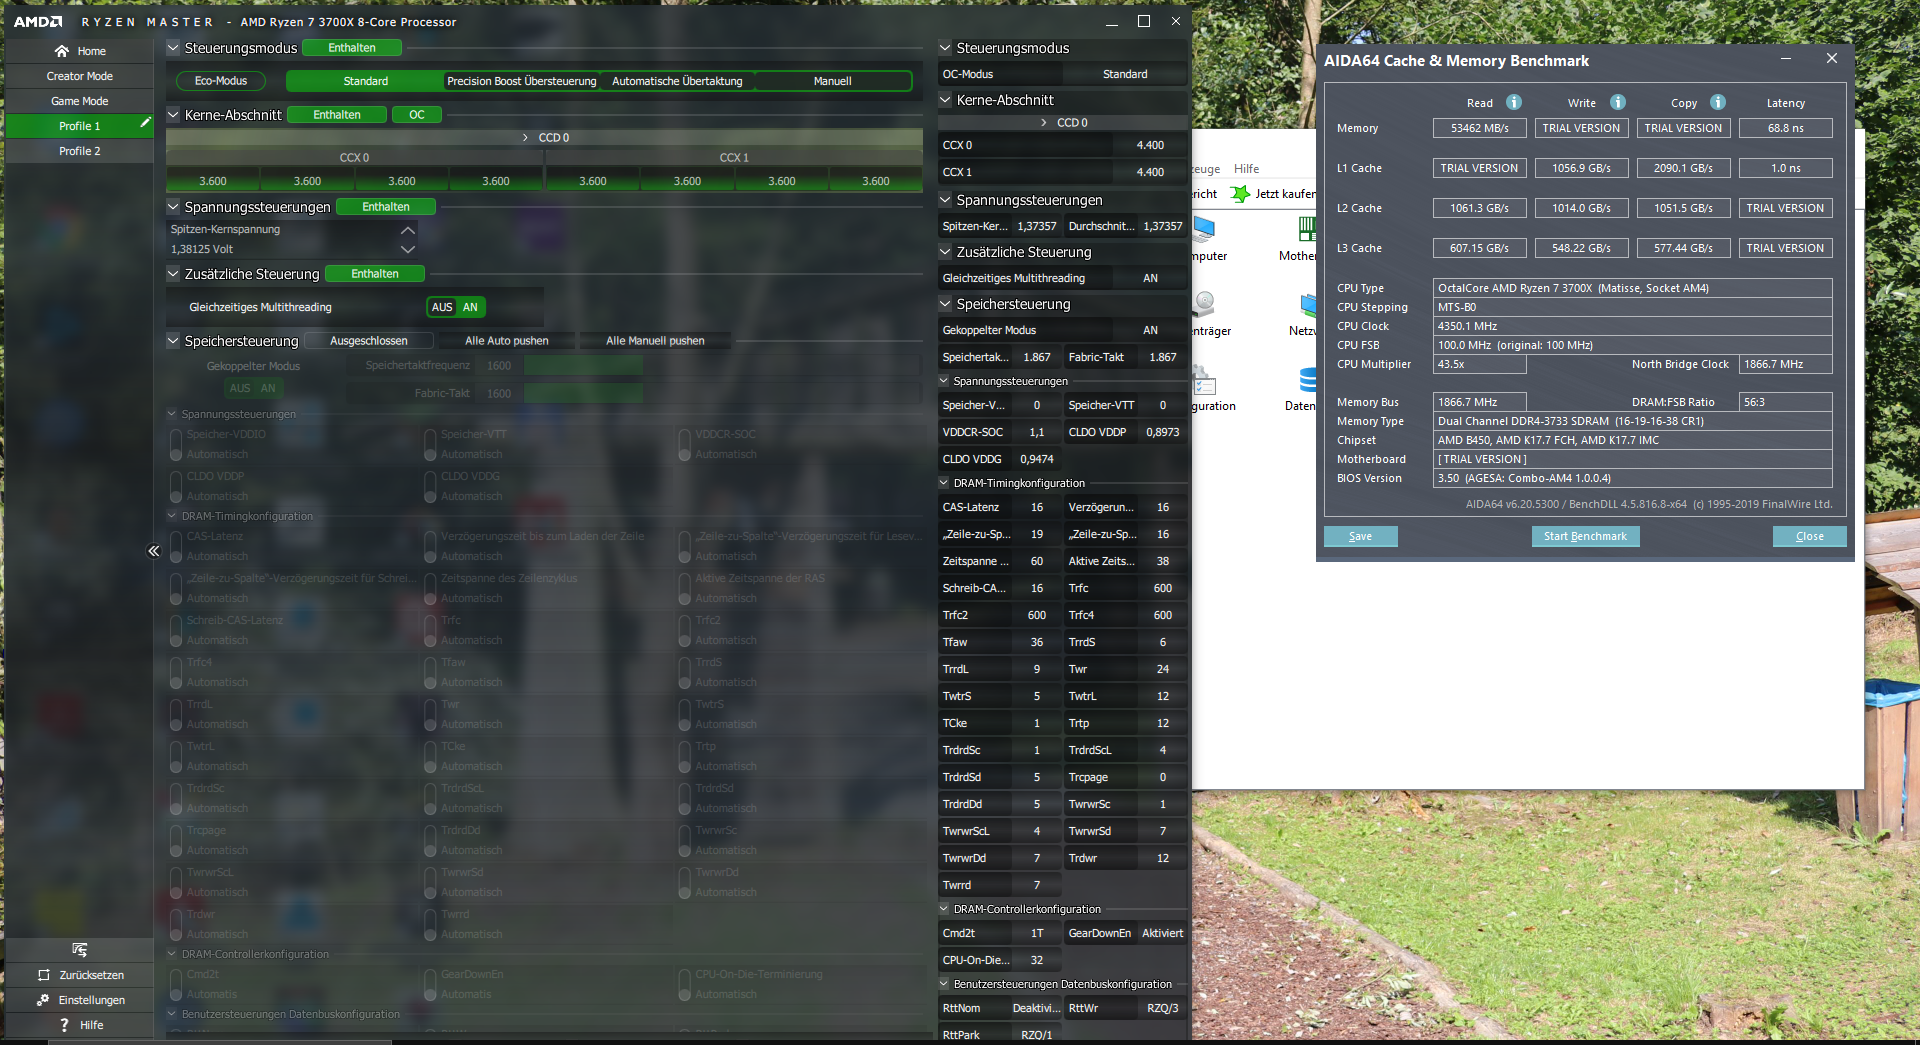This screenshot has height=1045, width=1920.
Task: Toggle Enthalten next to Zusätzliche Steuerung
Action: tap(375, 274)
